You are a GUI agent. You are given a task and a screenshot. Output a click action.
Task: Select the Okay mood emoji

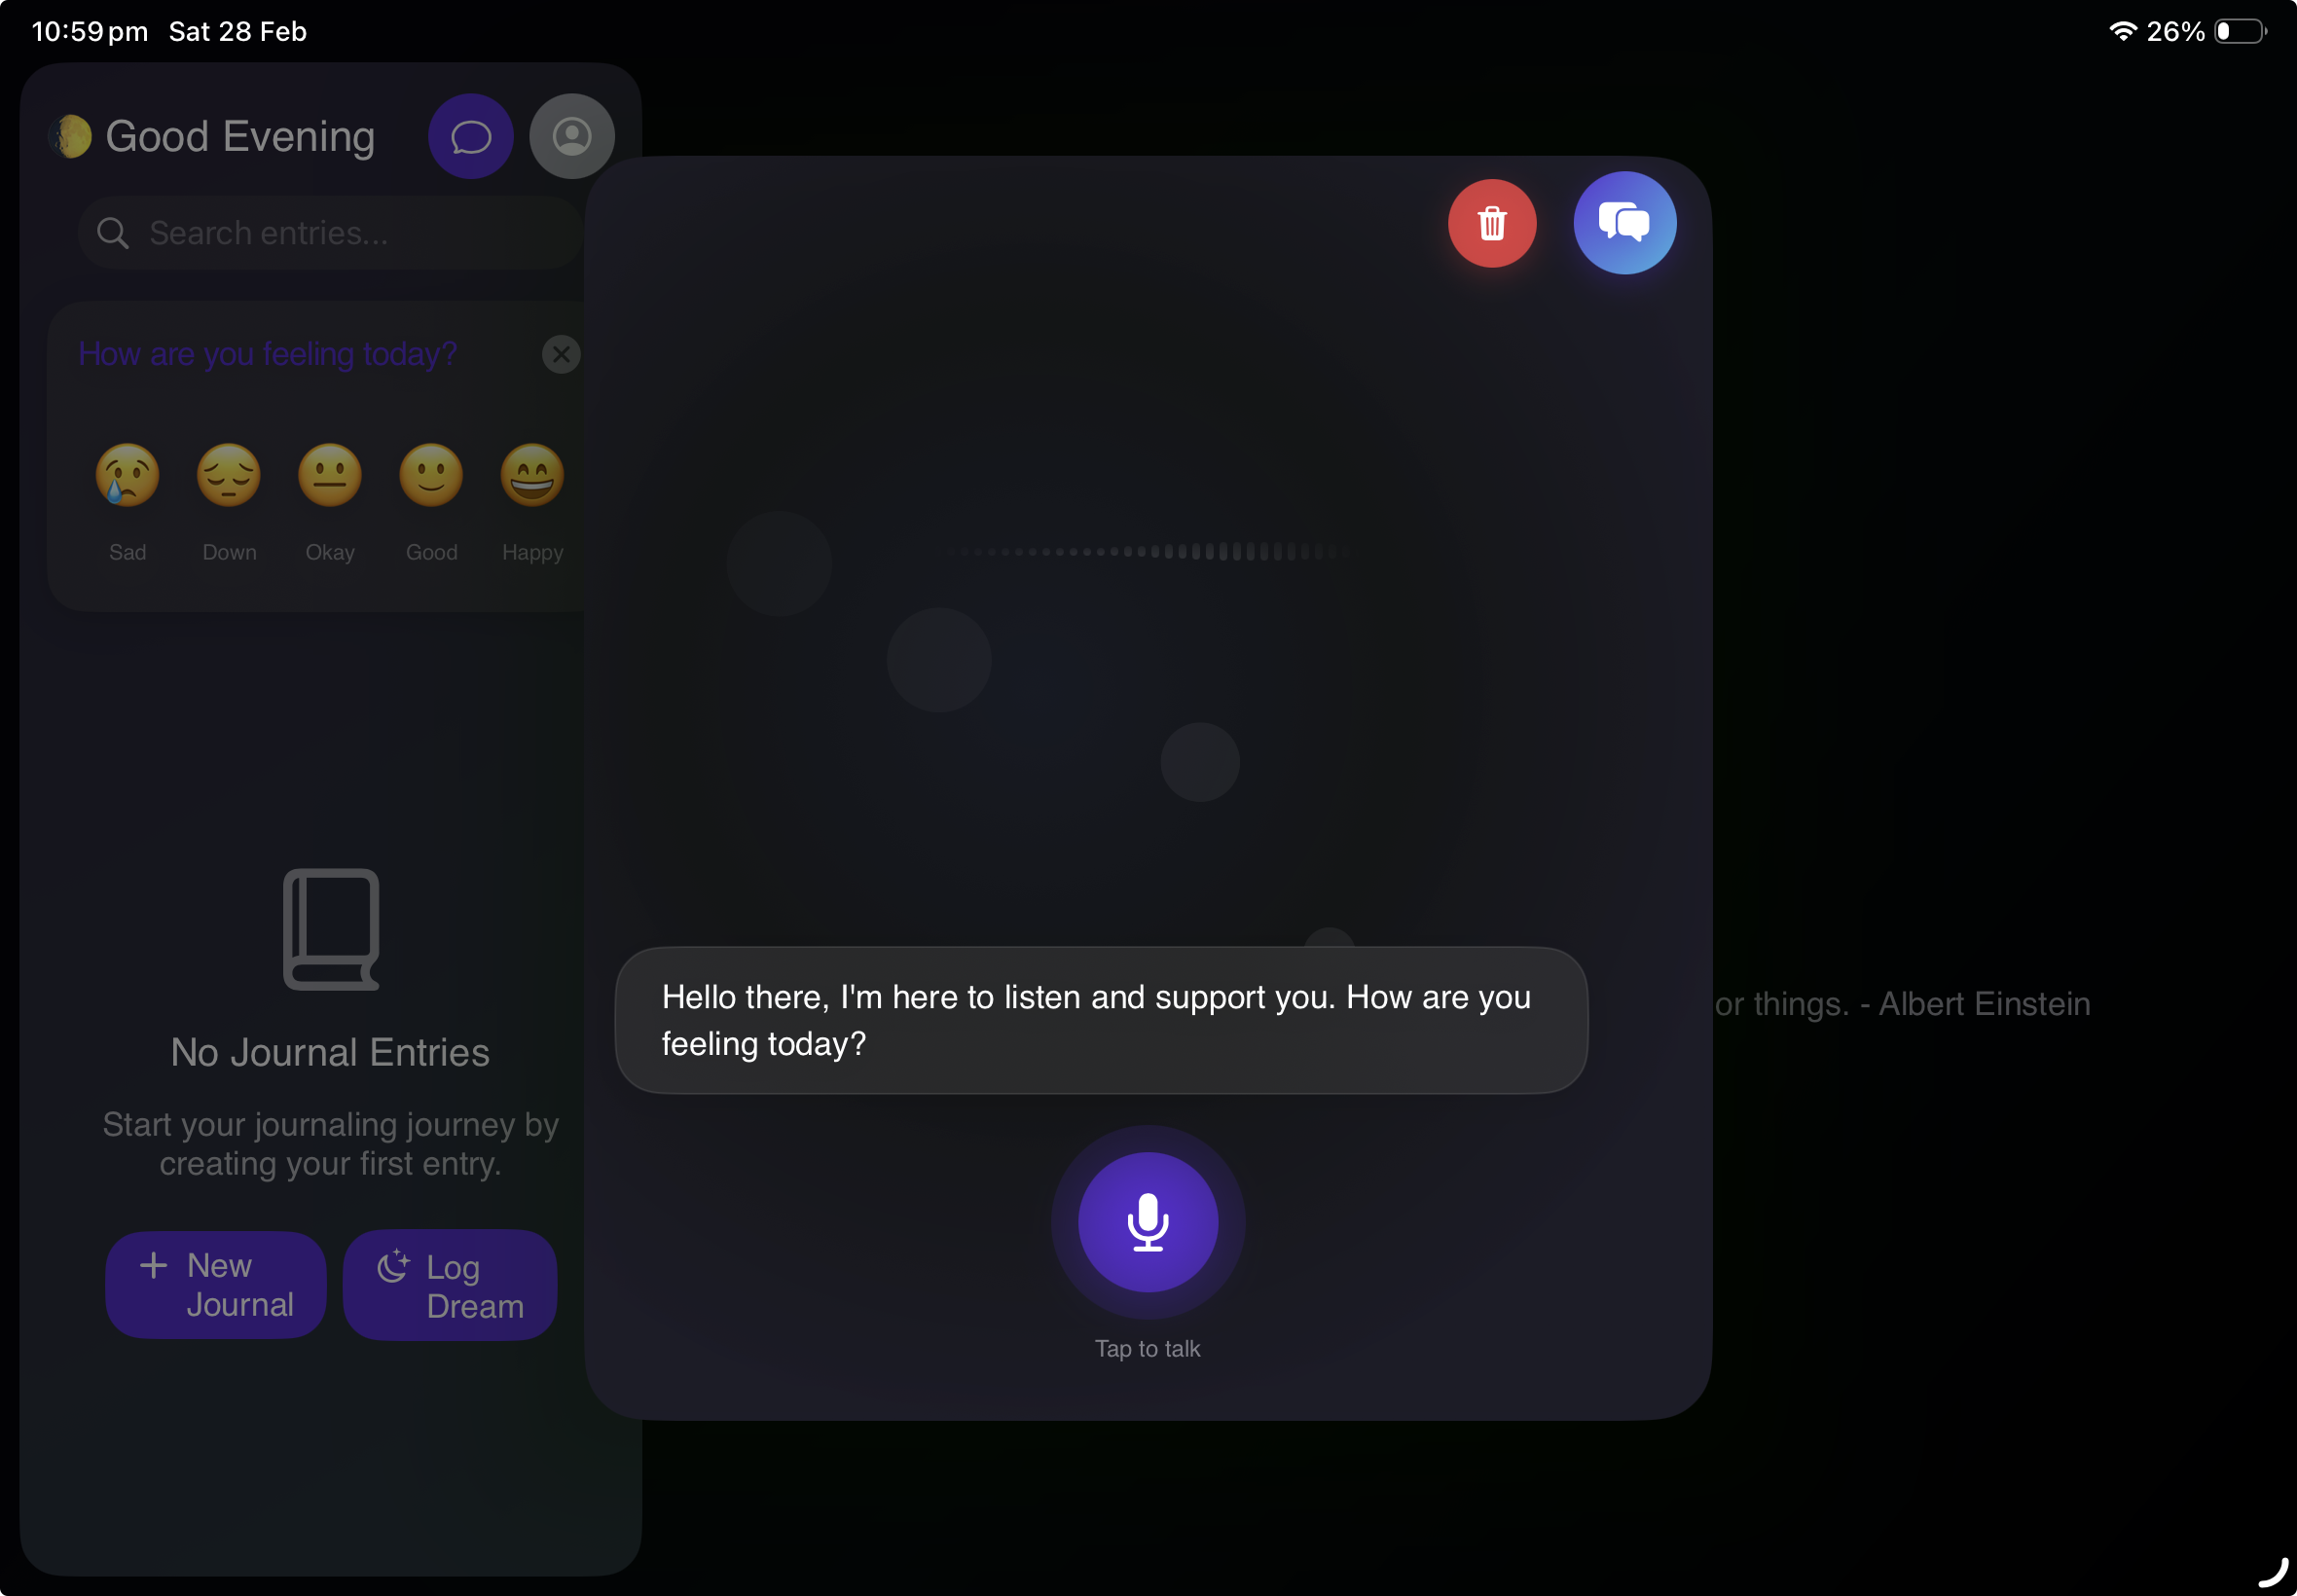(x=330, y=475)
